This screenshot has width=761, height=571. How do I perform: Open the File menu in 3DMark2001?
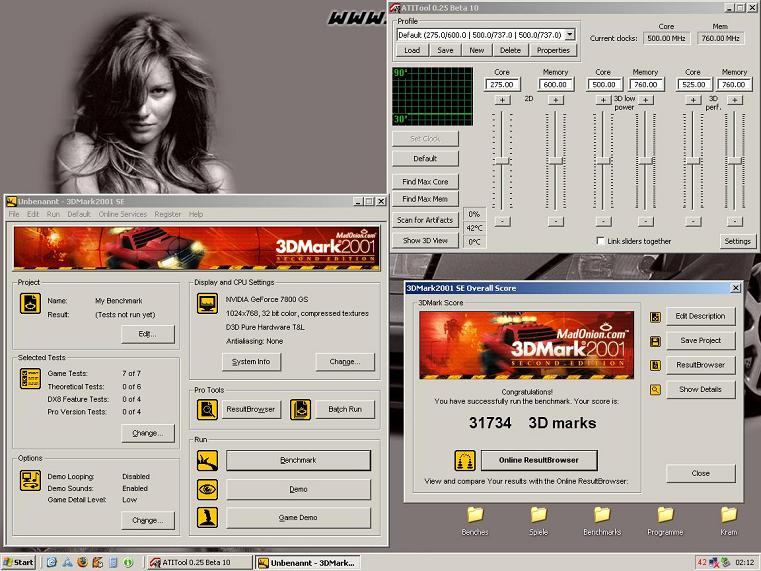14,214
